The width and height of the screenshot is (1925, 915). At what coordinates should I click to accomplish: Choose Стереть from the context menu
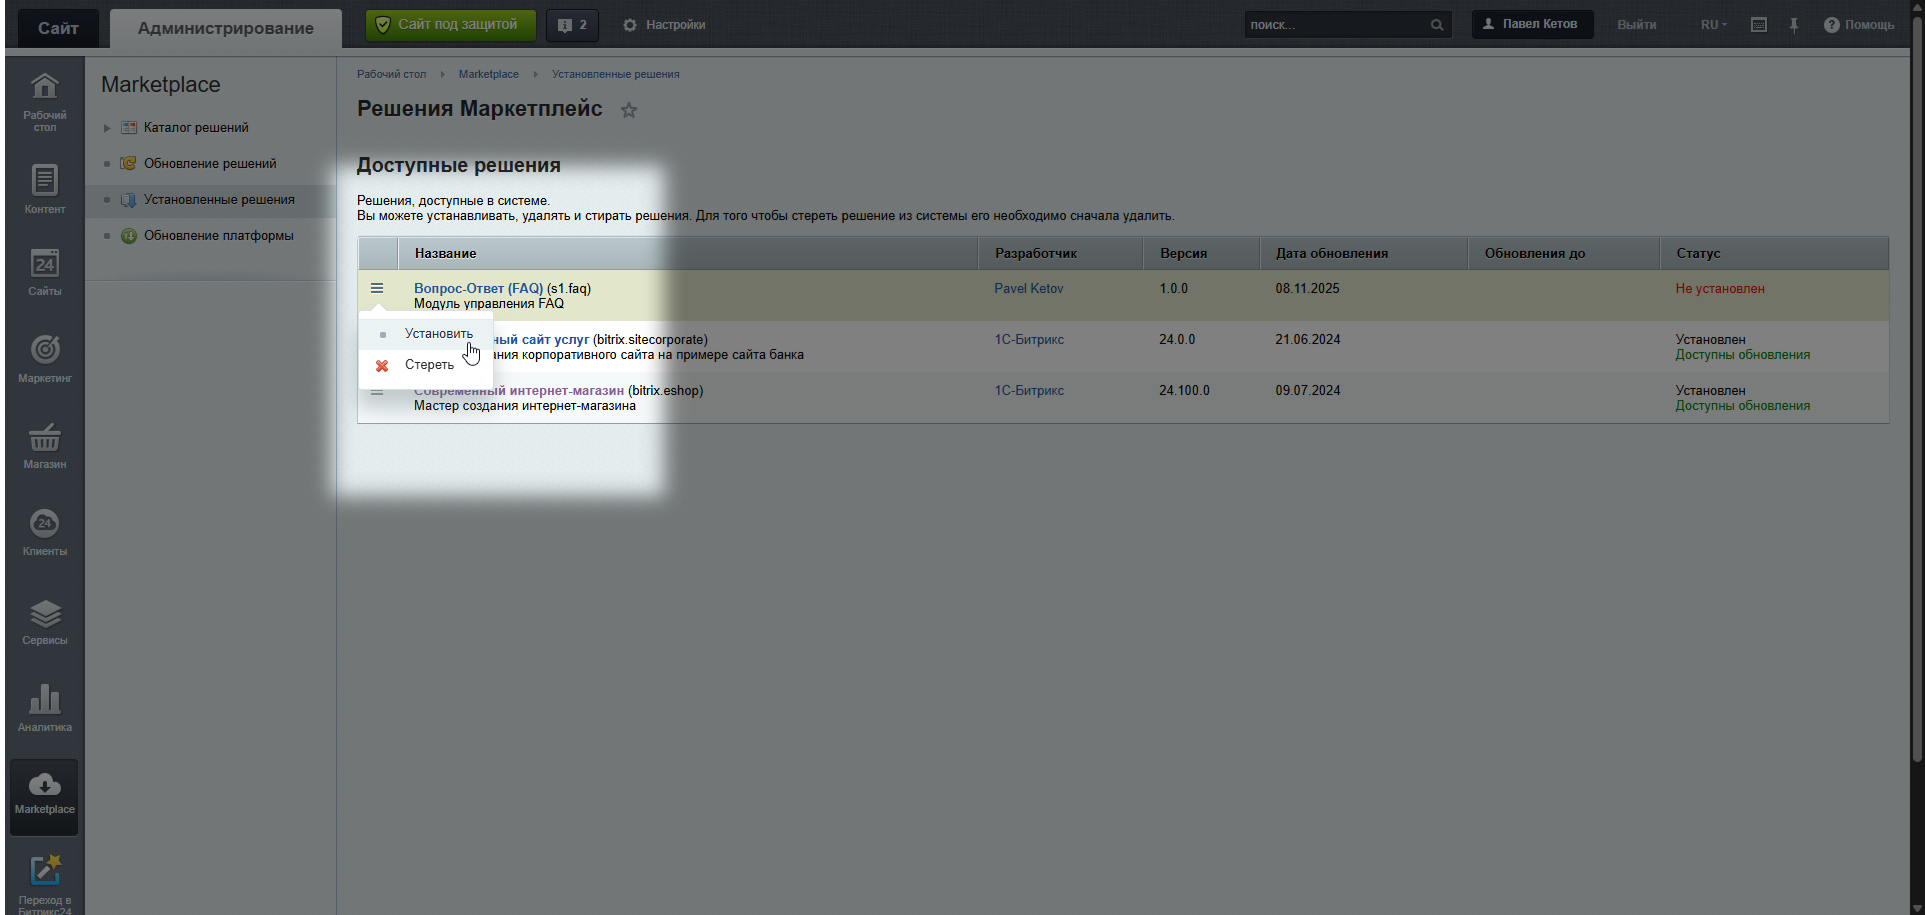click(x=429, y=365)
